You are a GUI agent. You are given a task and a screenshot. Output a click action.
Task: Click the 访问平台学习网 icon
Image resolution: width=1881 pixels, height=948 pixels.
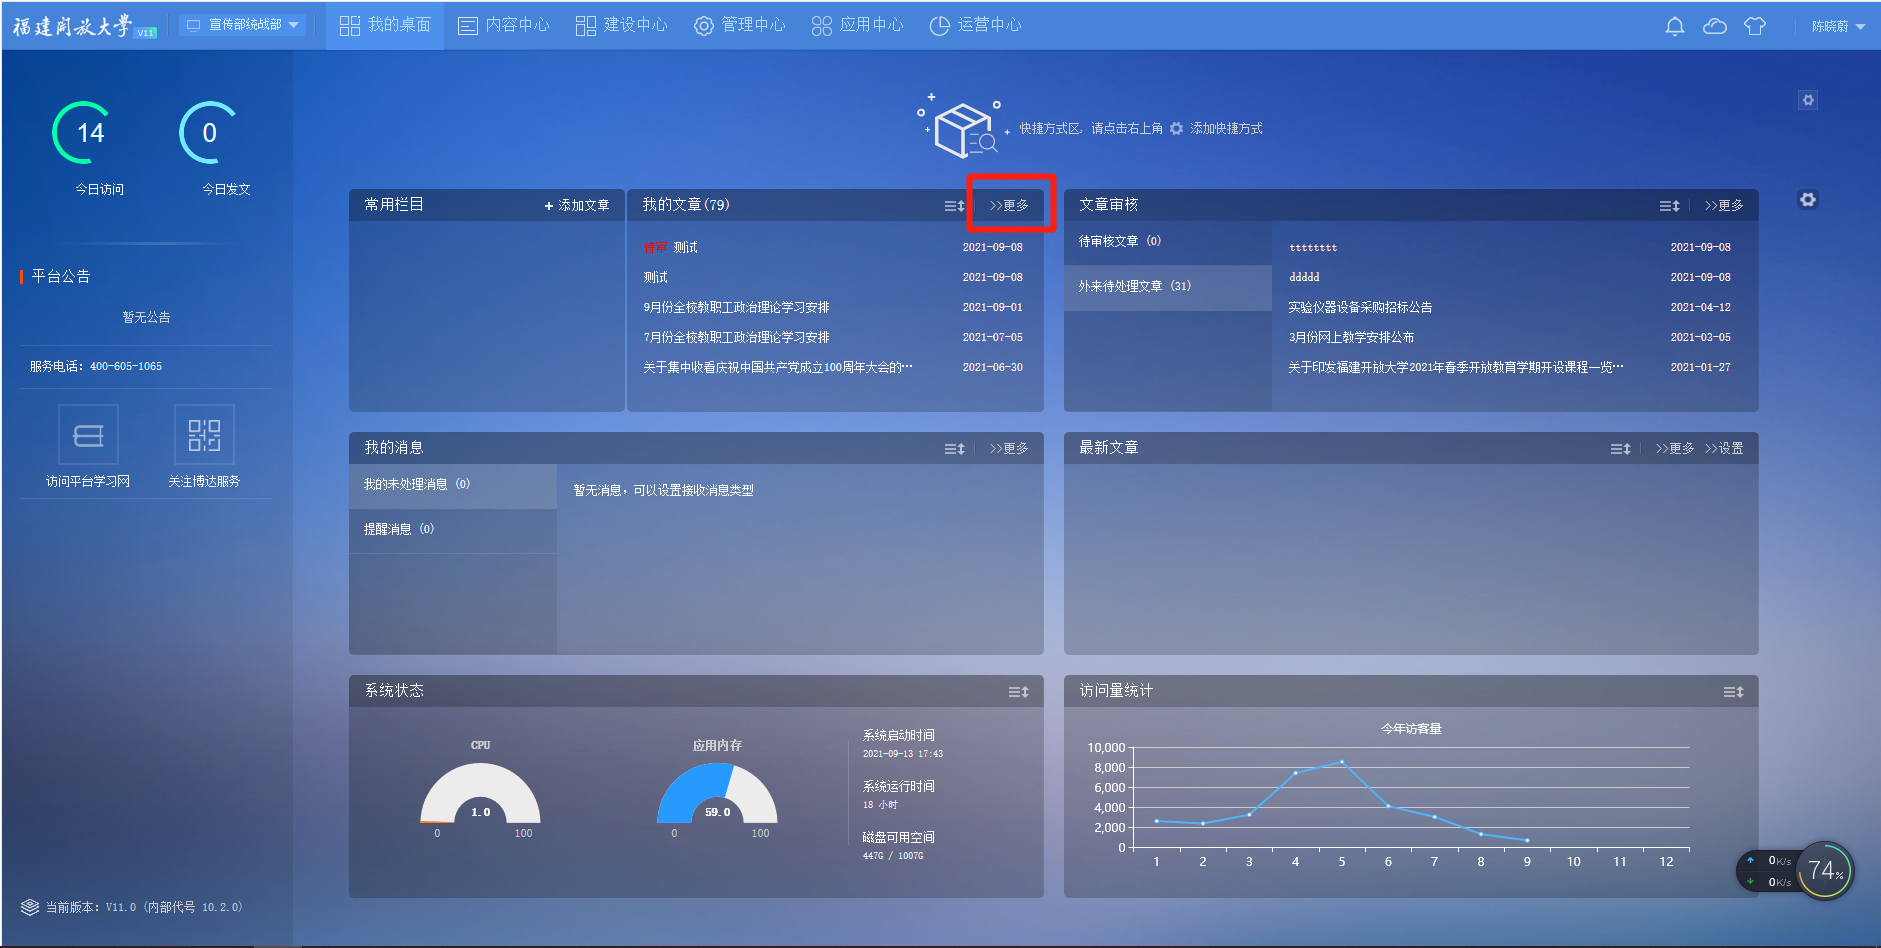click(x=88, y=435)
